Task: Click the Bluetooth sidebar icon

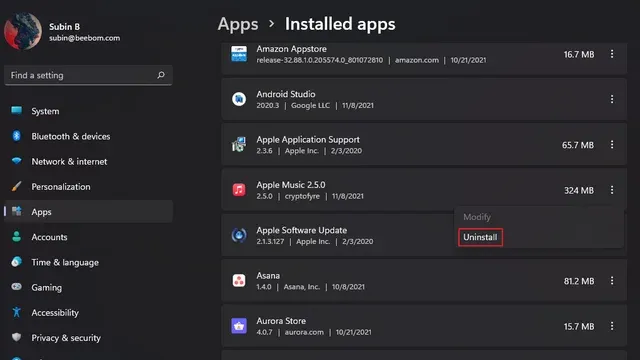Action: point(17,136)
